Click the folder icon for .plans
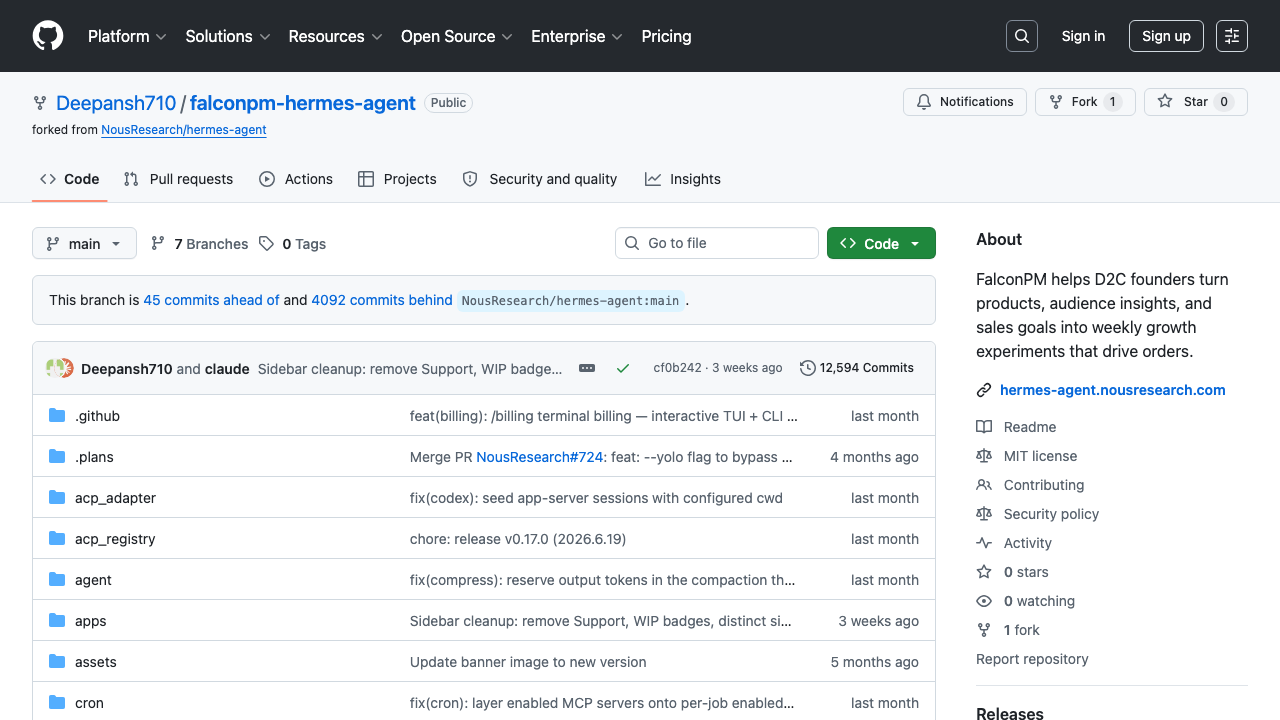The image size is (1280, 720). tap(57, 457)
